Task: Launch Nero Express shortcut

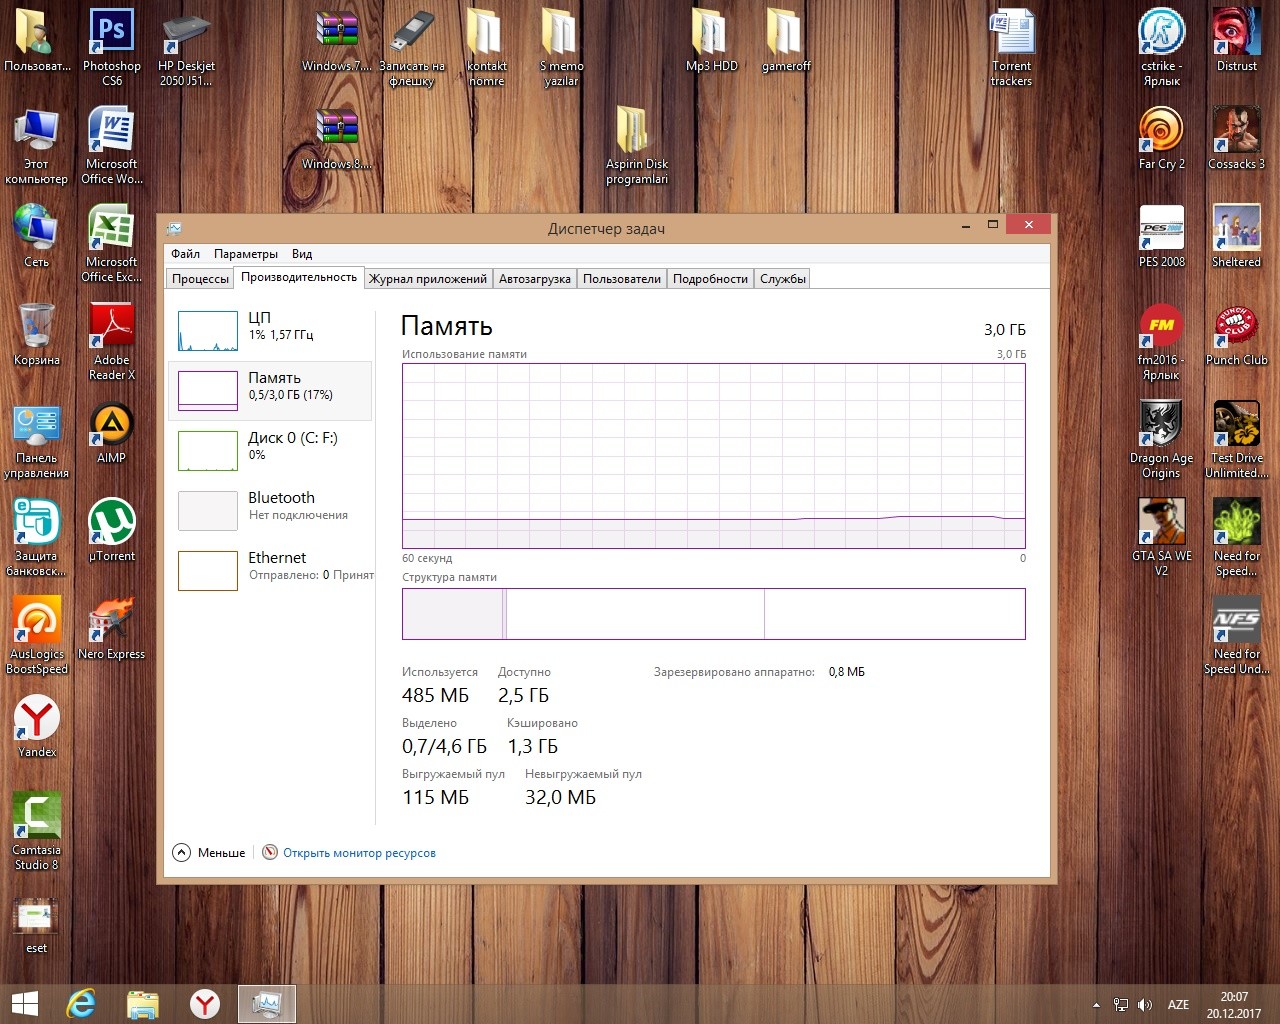Action: point(111,628)
